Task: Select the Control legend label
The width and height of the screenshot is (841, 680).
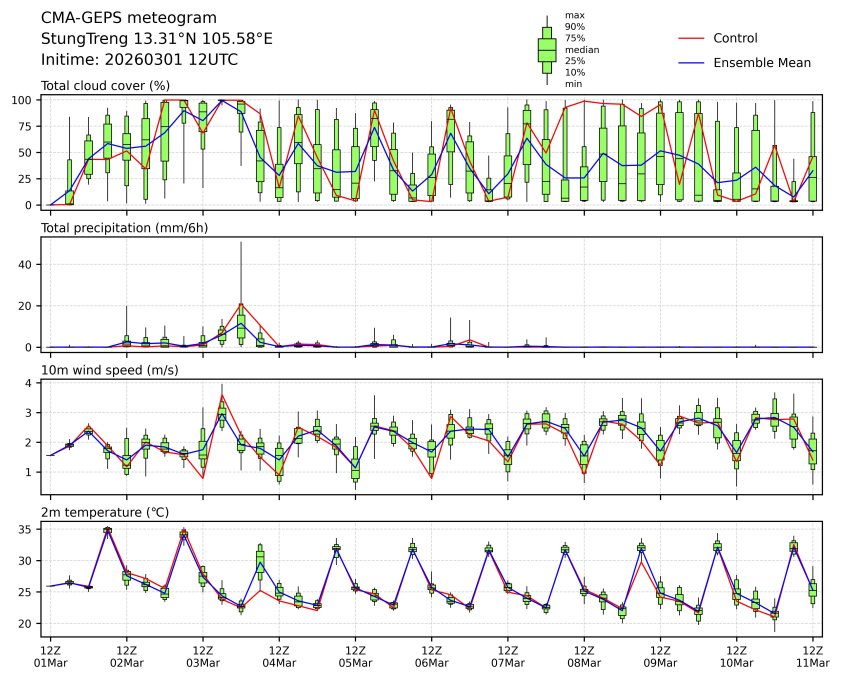Action: [x=735, y=38]
